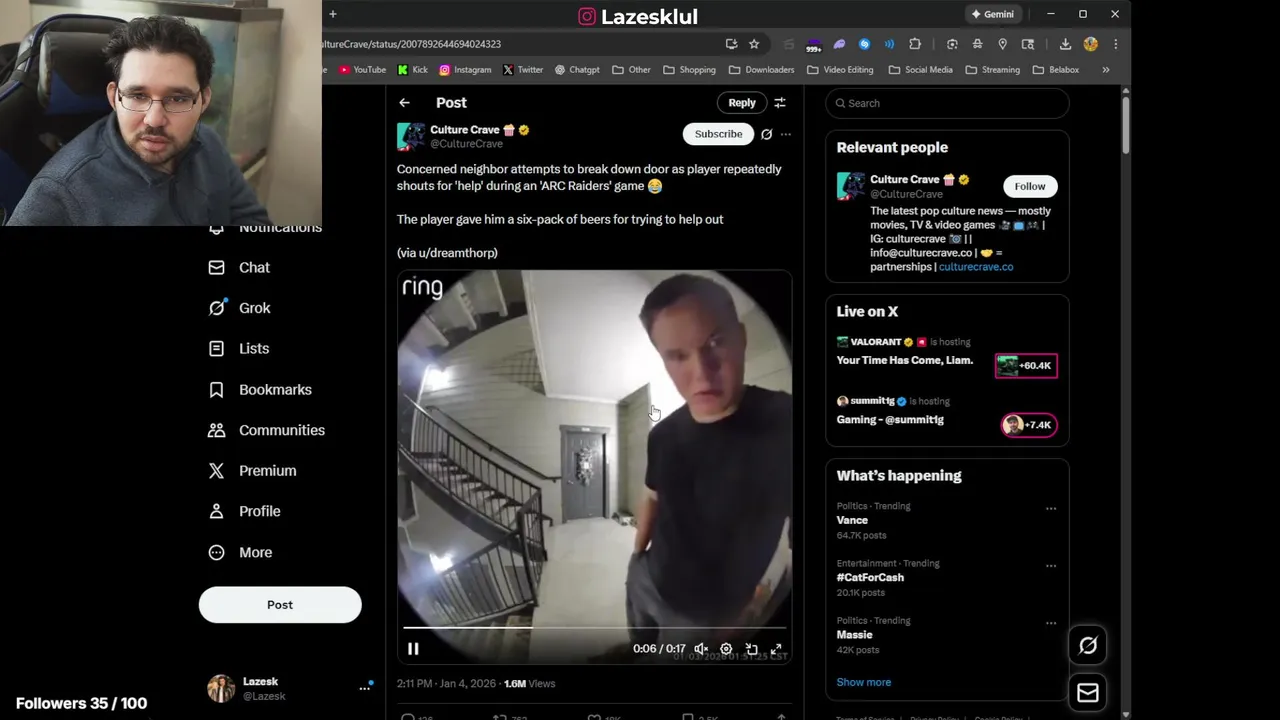Viewport: 1280px width, 720px height.
Task: Open Lazesk account switcher dots
Action: point(364,688)
